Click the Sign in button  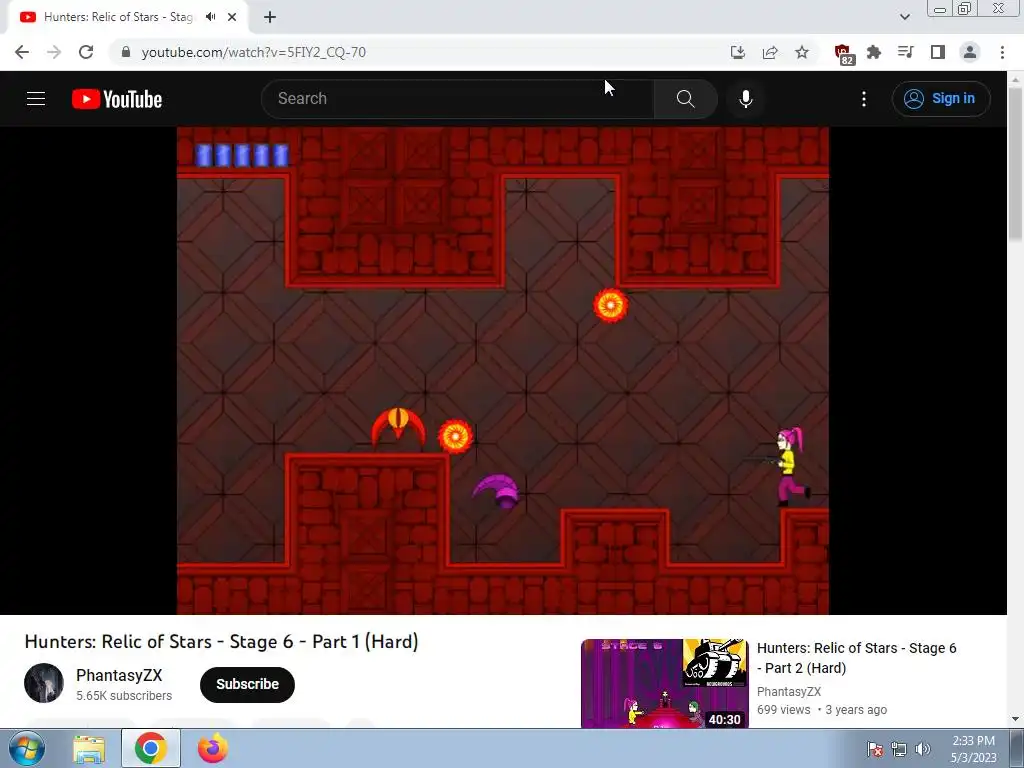click(940, 99)
